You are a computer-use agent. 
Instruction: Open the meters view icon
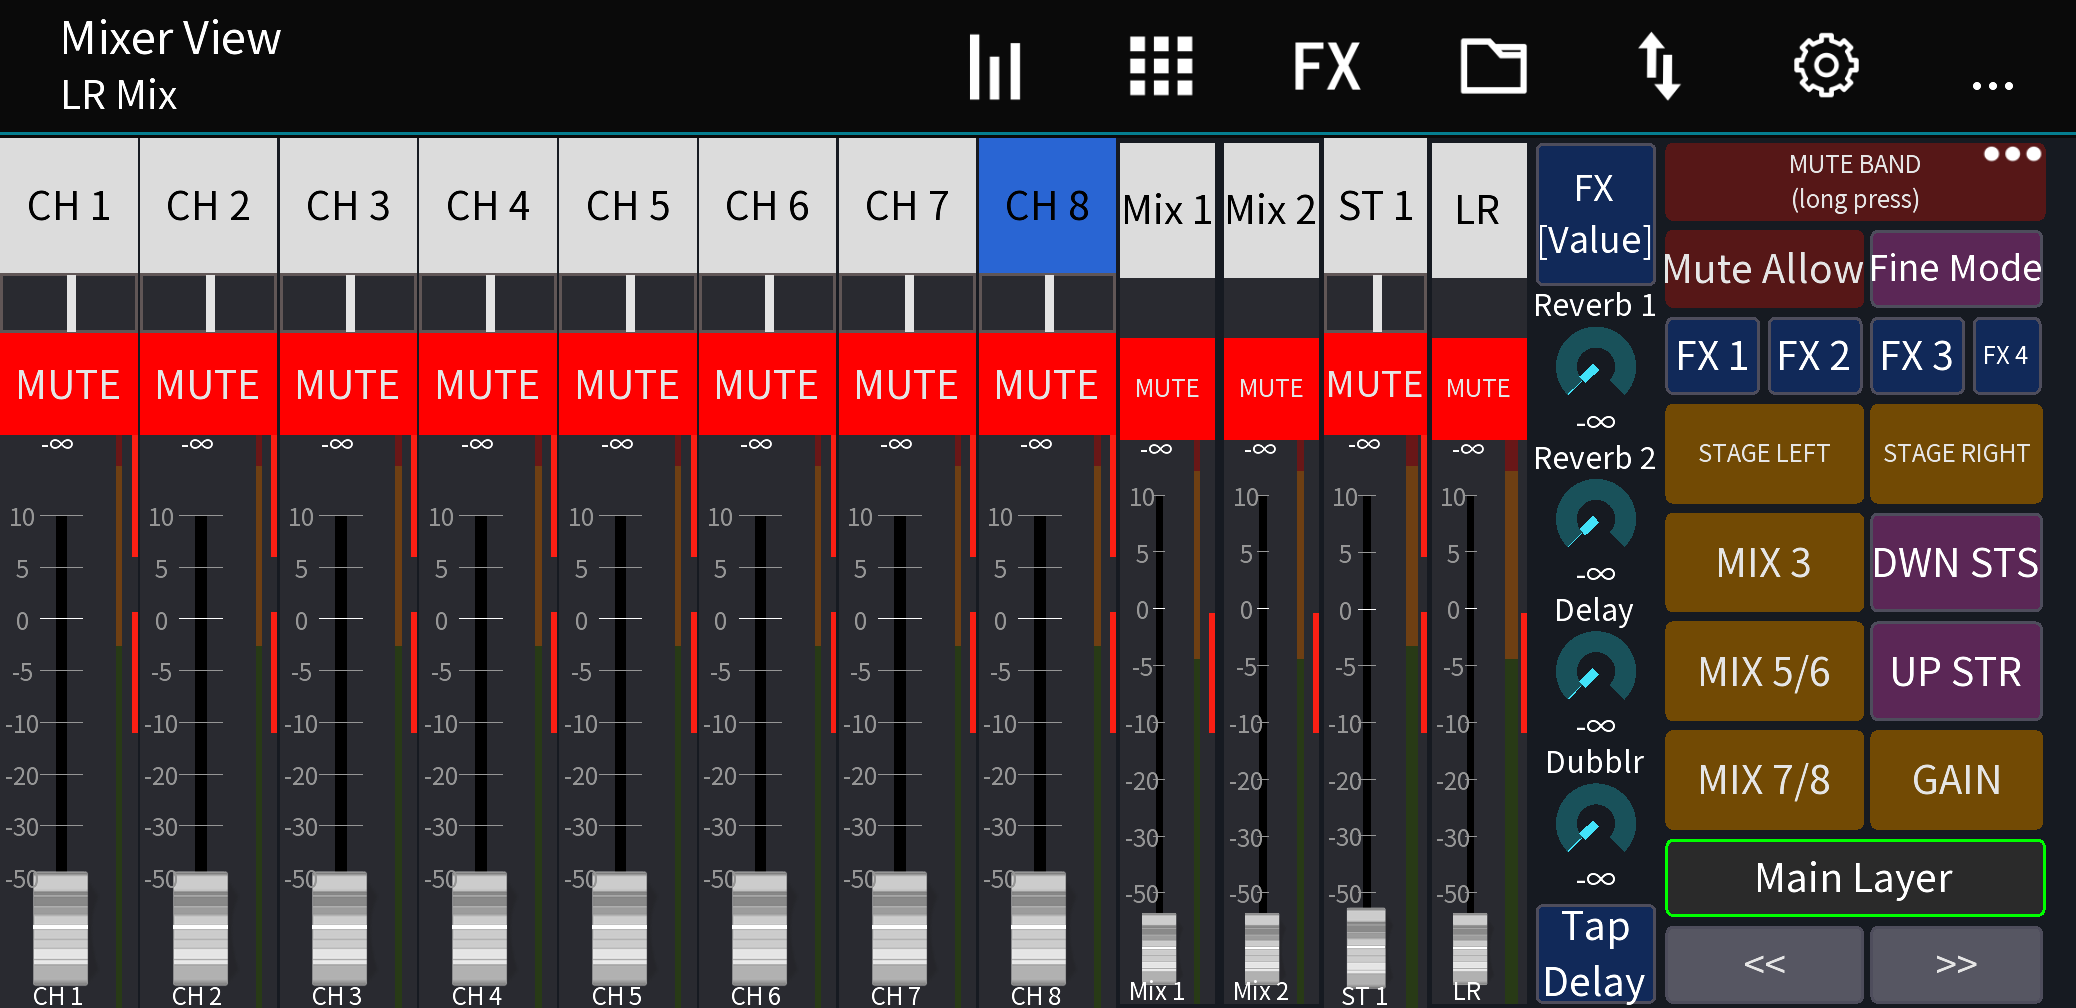[995, 65]
